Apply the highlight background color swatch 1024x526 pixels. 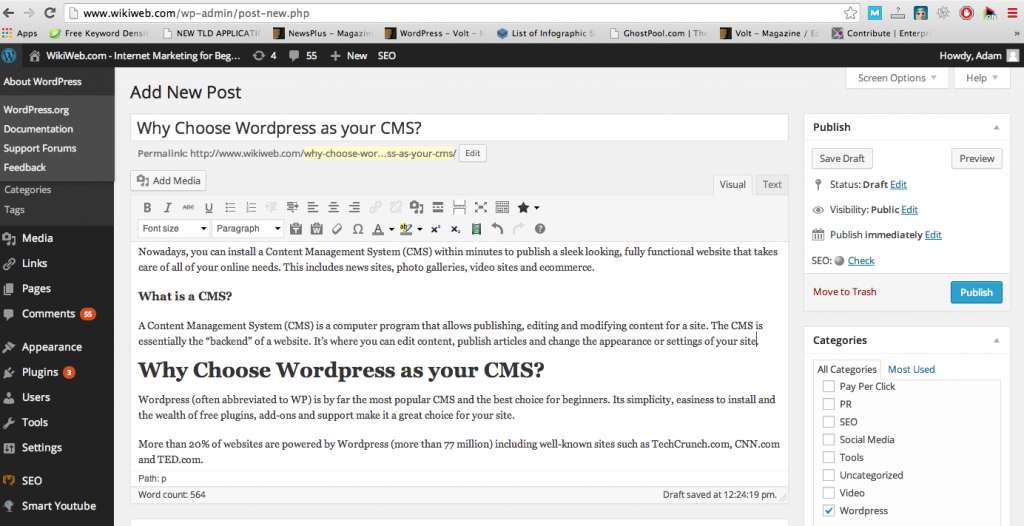tap(406, 229)
